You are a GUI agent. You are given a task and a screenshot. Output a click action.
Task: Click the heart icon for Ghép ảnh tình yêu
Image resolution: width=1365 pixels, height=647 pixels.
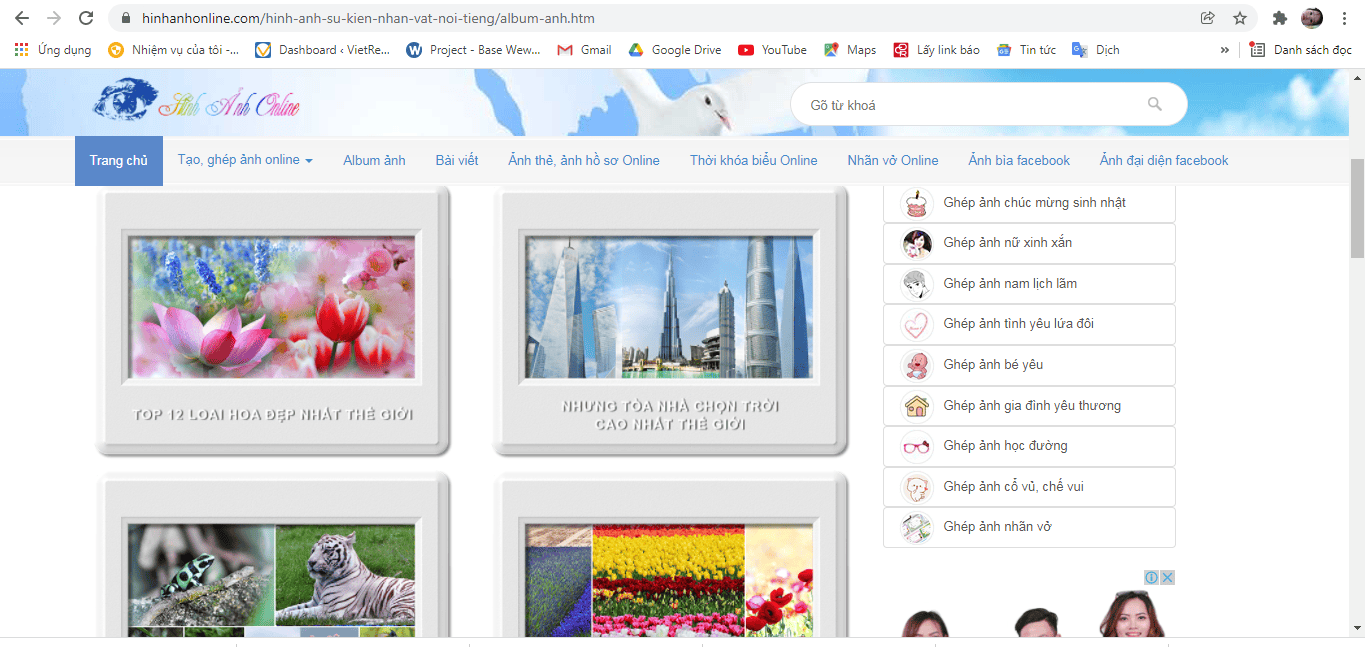click(x=917, y=324)
